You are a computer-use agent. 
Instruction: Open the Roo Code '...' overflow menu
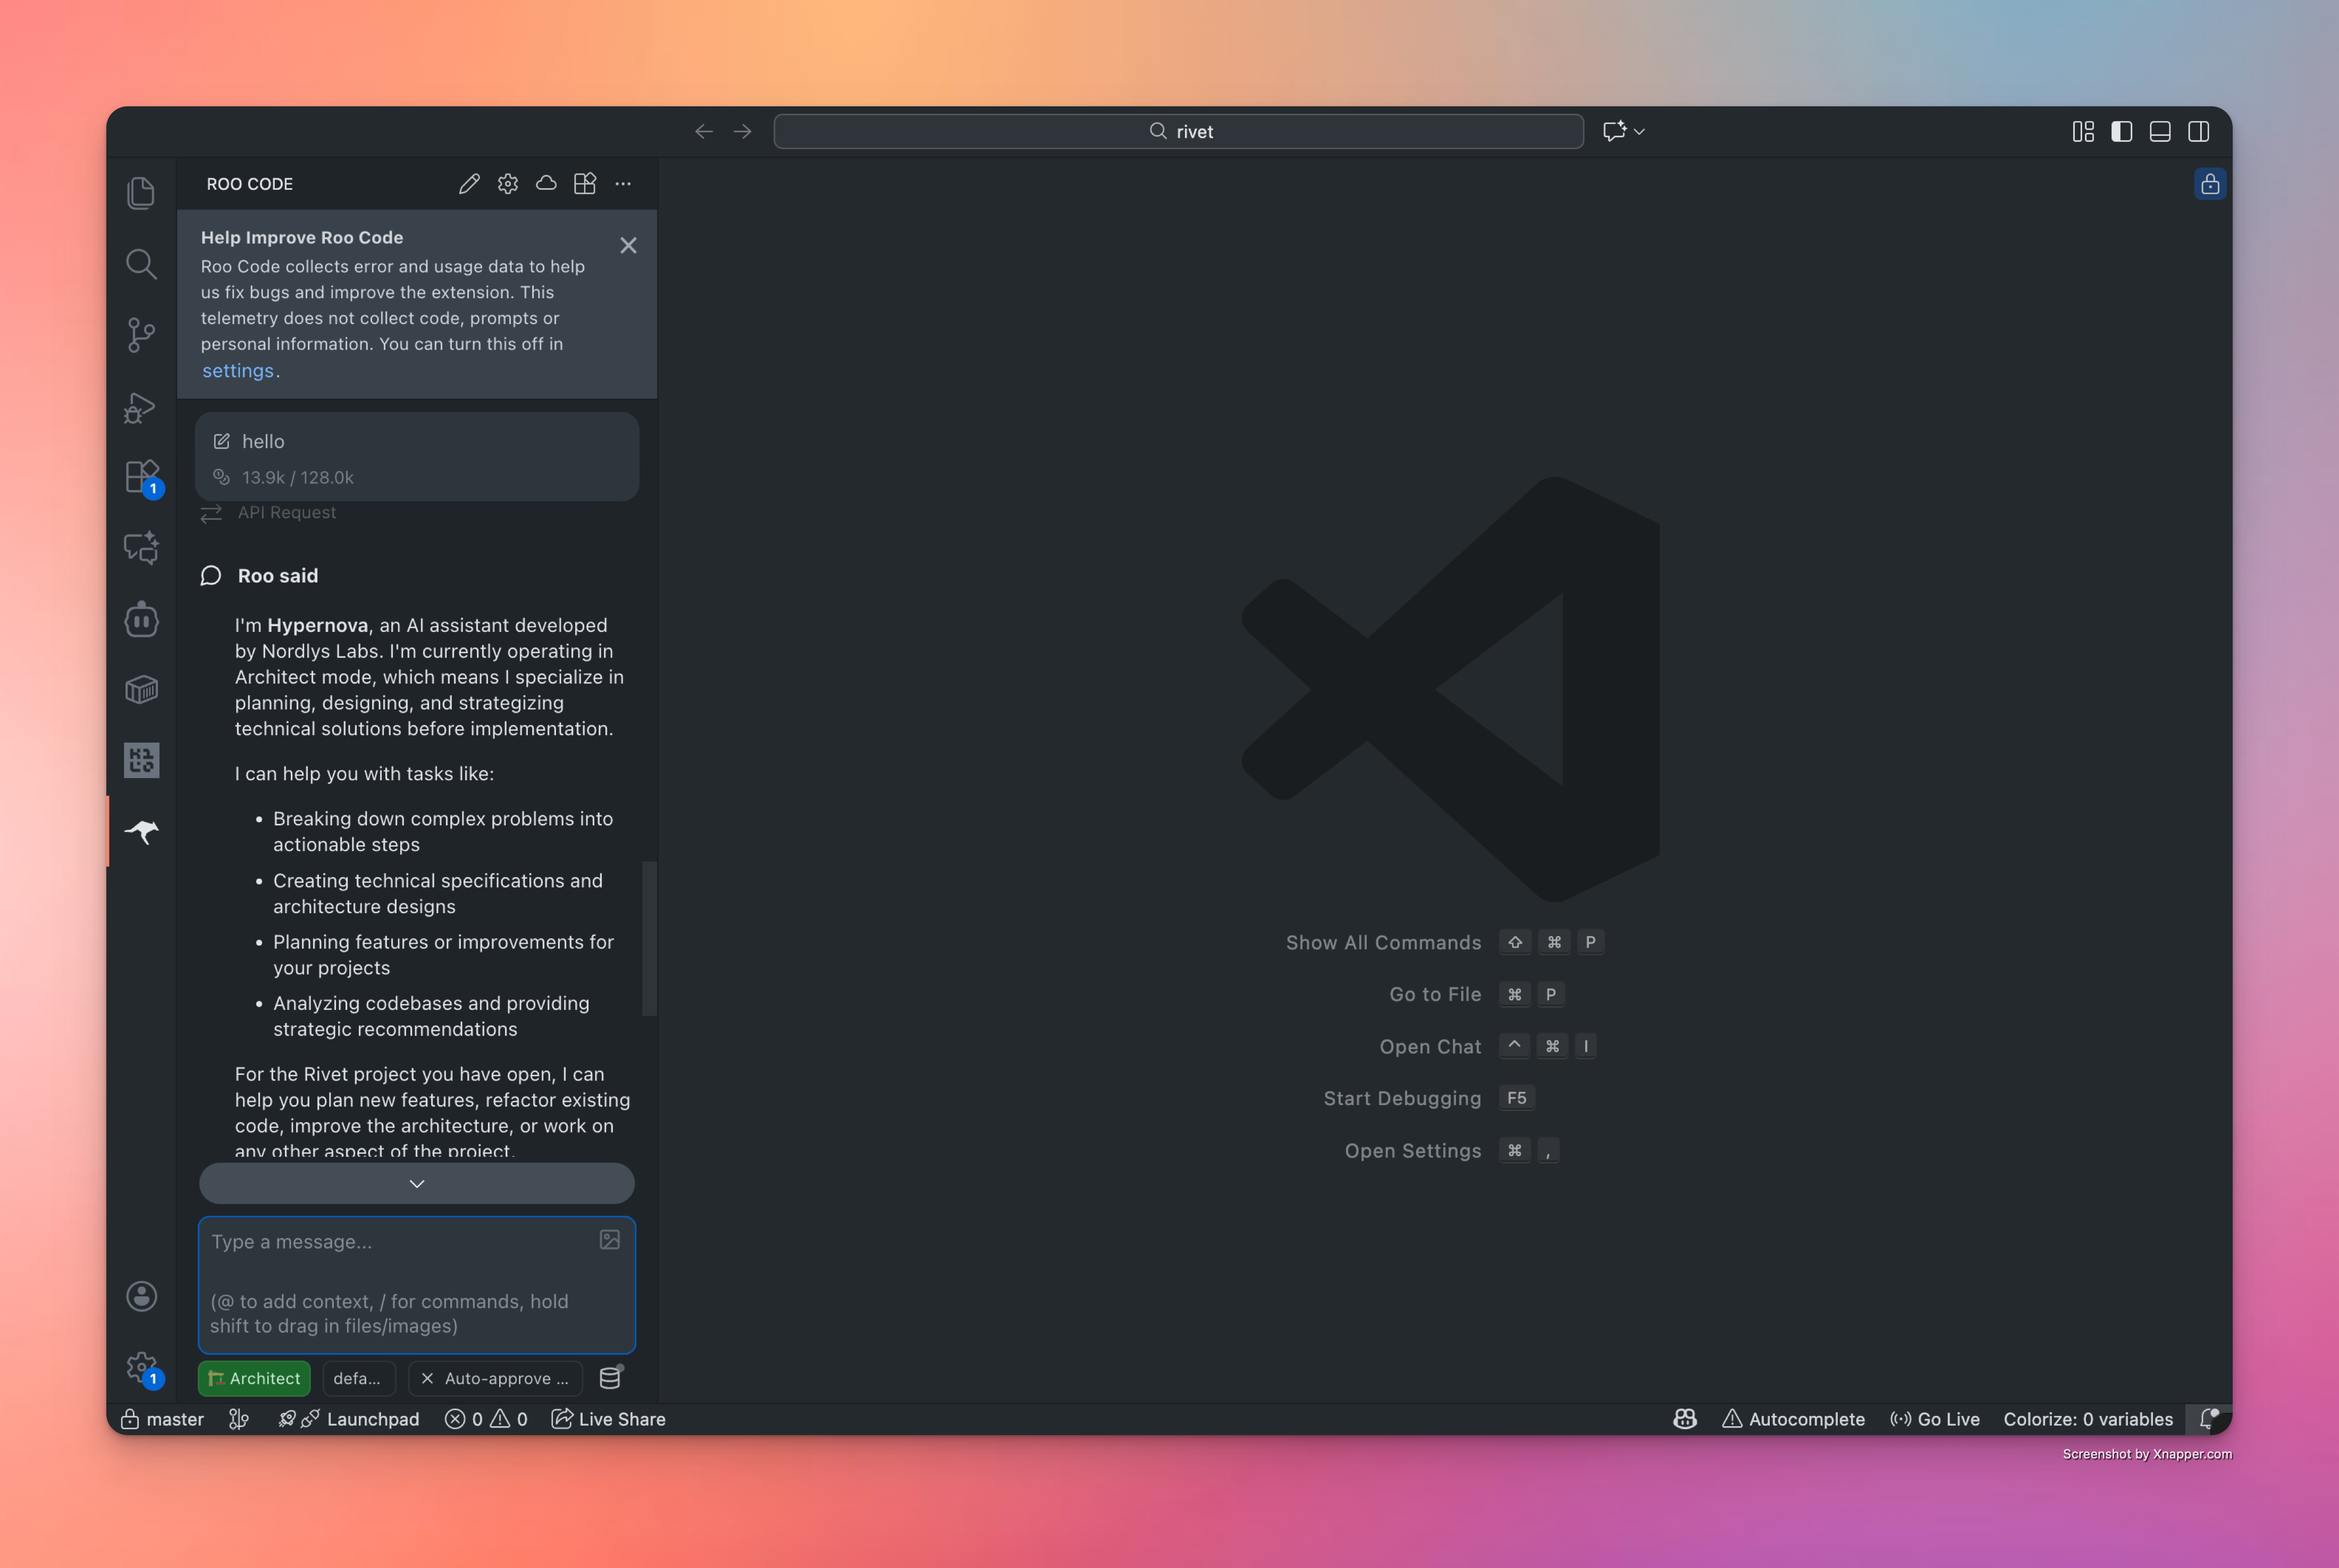coord(624,183)
